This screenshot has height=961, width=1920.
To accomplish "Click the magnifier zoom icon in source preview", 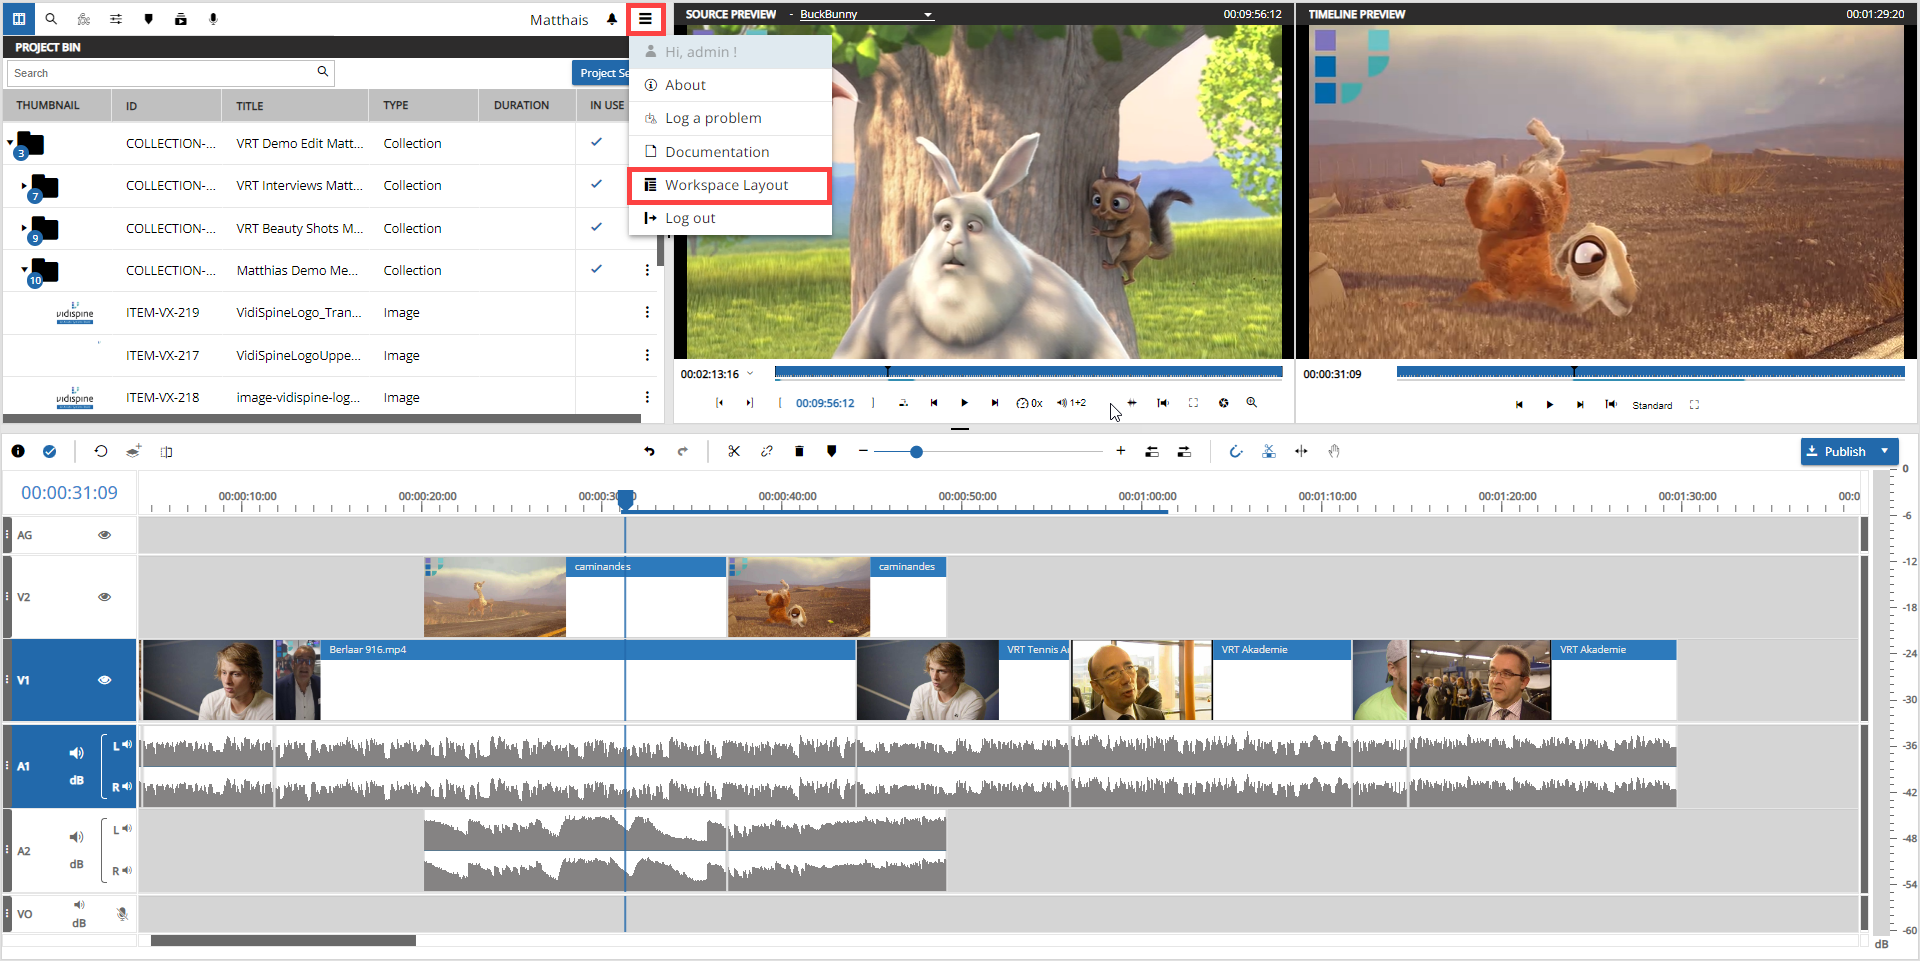I will coord(1251,403).
